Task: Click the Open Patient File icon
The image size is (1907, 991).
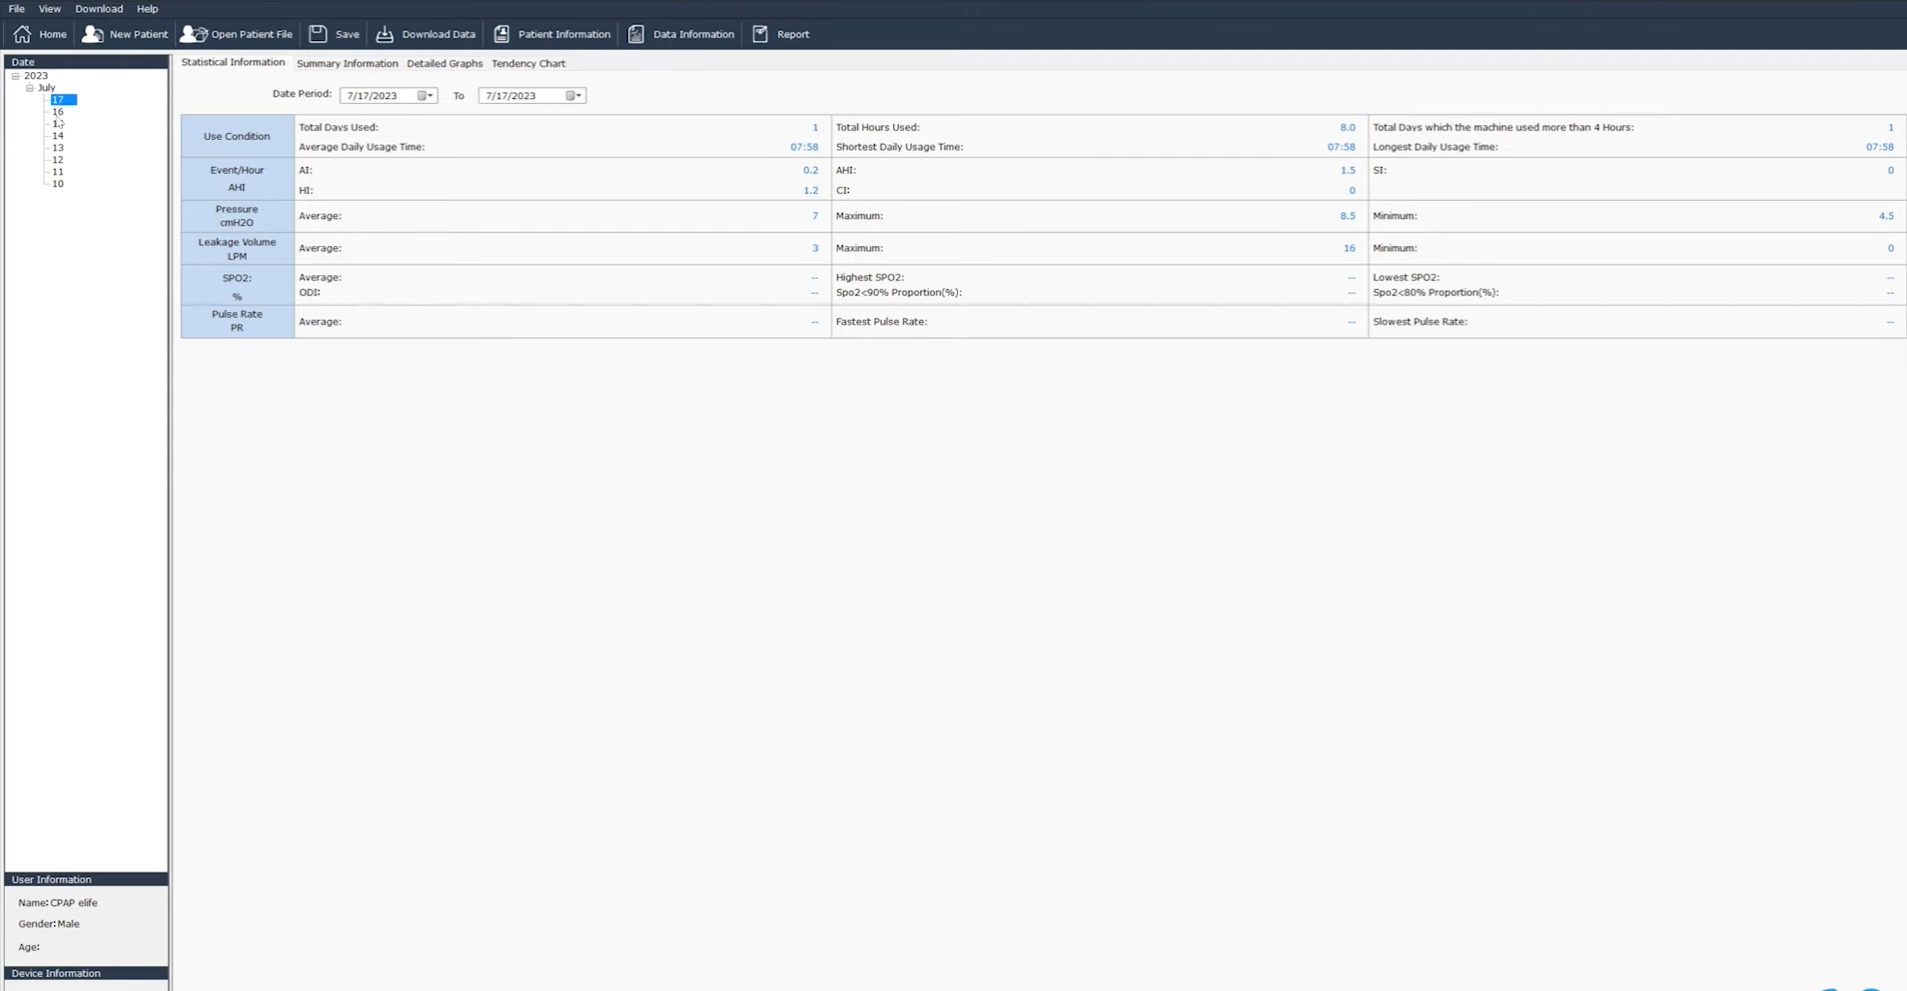Action: point(193,34)
